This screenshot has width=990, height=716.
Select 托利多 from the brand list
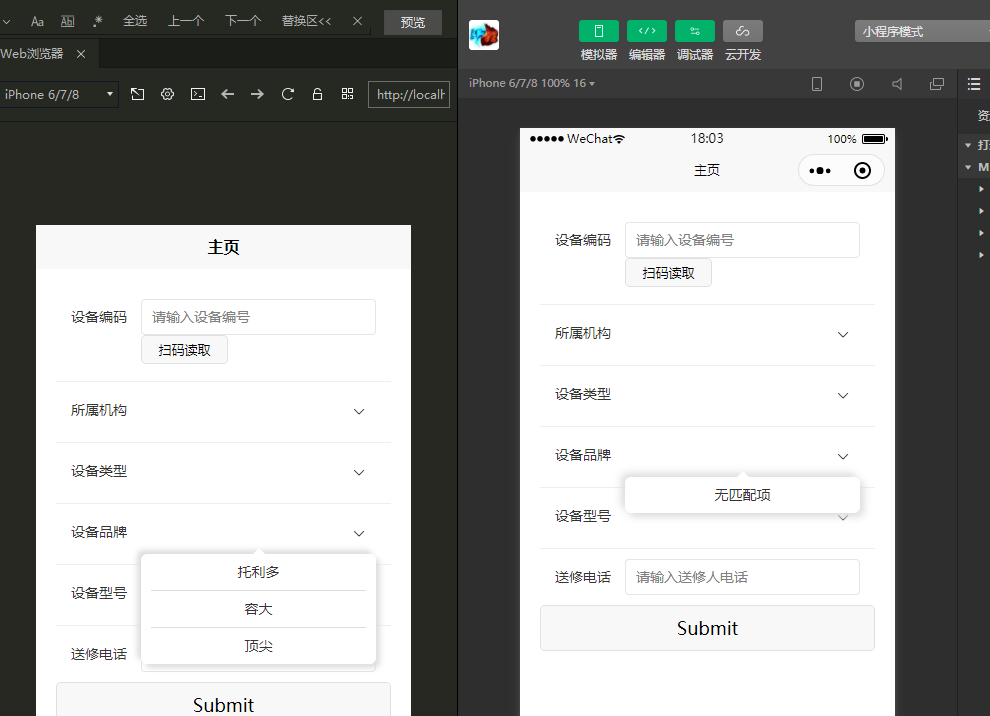click(258, 572)
